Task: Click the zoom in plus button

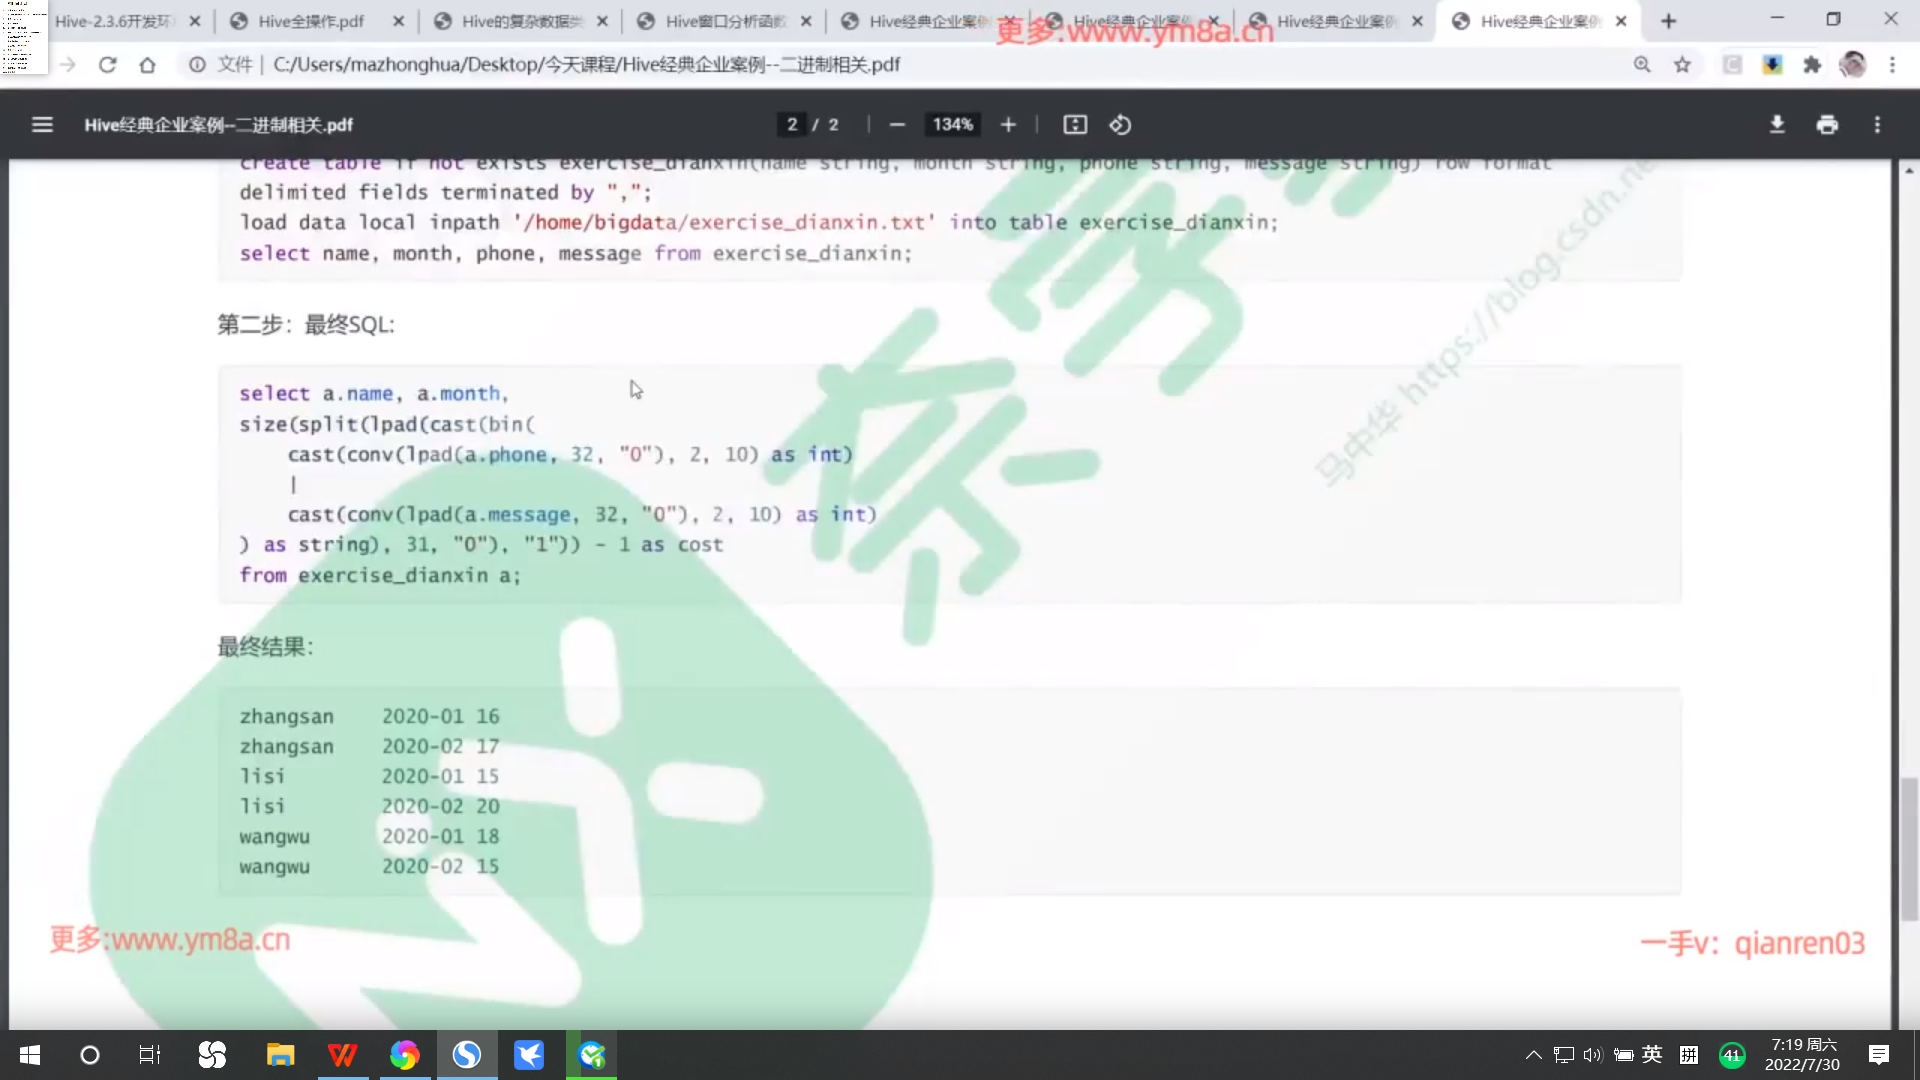Action: pos(1008,125)
